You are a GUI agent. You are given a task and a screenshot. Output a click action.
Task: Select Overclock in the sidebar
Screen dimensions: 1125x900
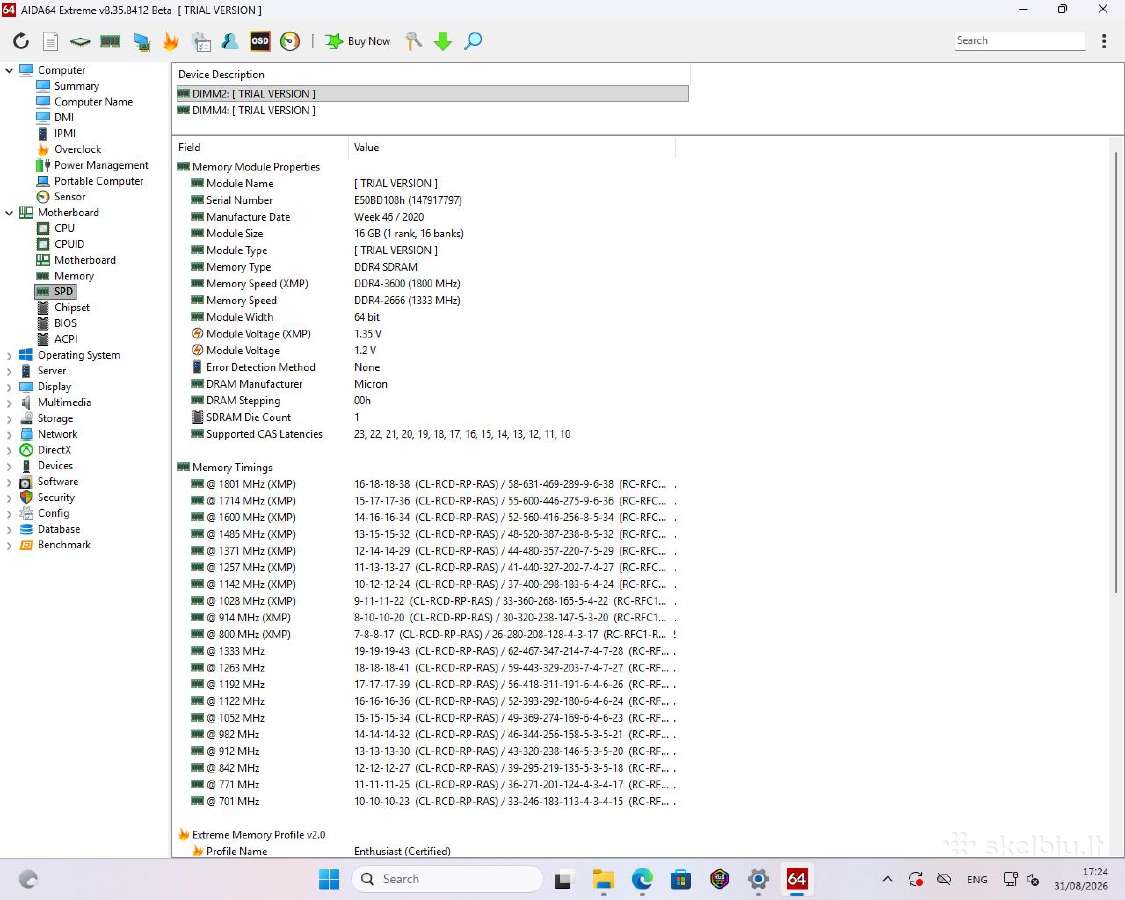click(x=77, y=149)
